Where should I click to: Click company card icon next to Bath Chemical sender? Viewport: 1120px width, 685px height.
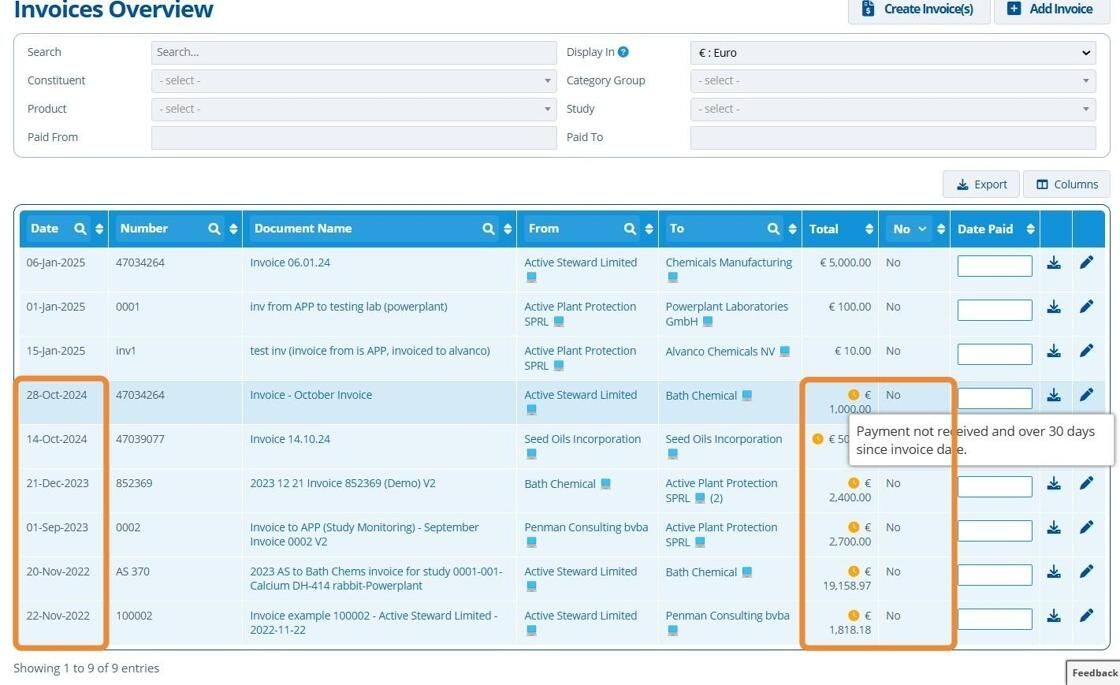coord(606,484)
